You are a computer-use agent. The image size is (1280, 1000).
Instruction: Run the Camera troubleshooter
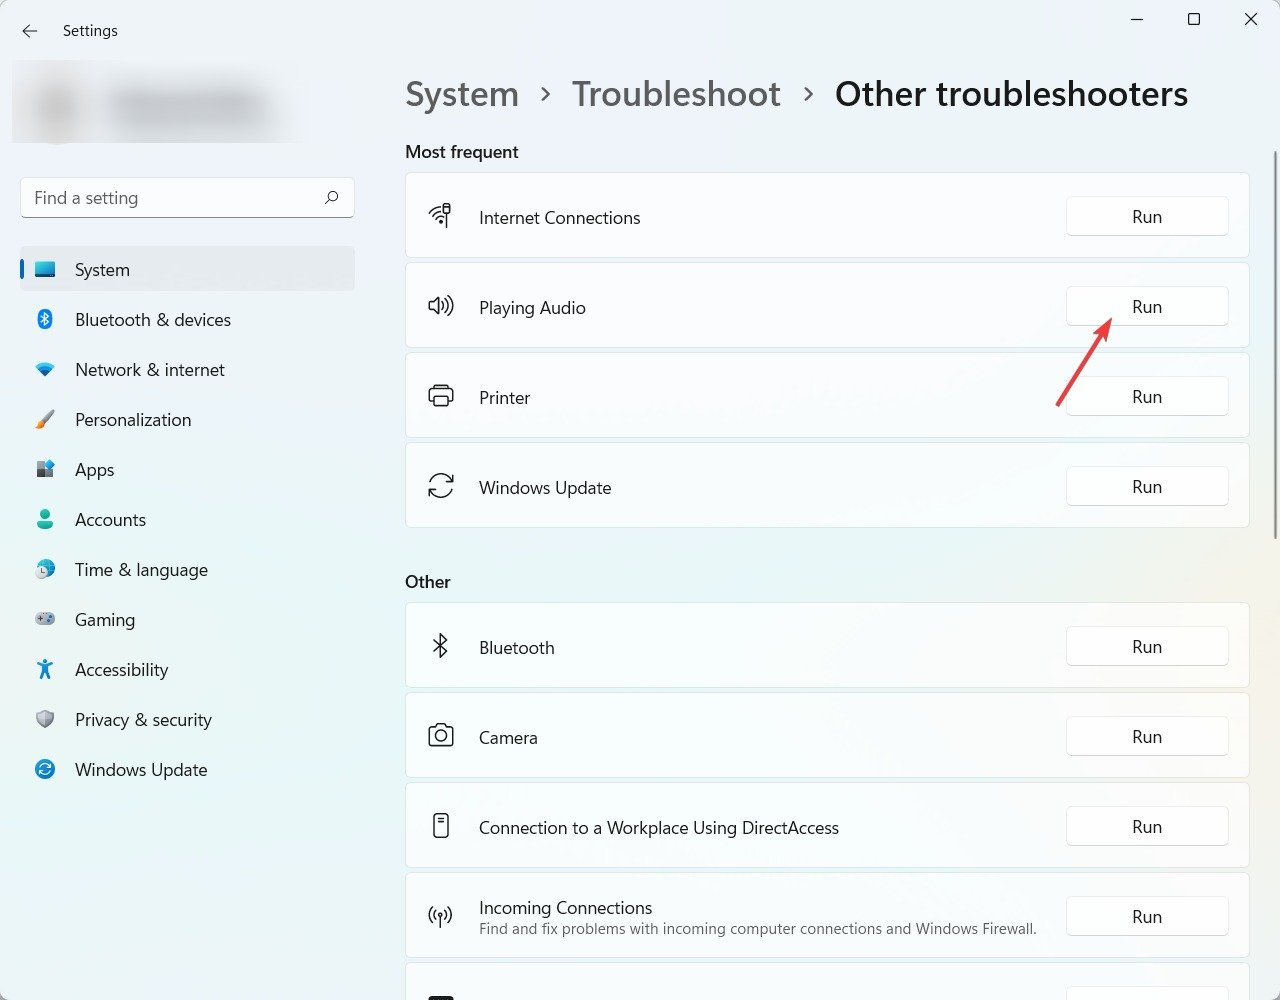pos(1147,736)
